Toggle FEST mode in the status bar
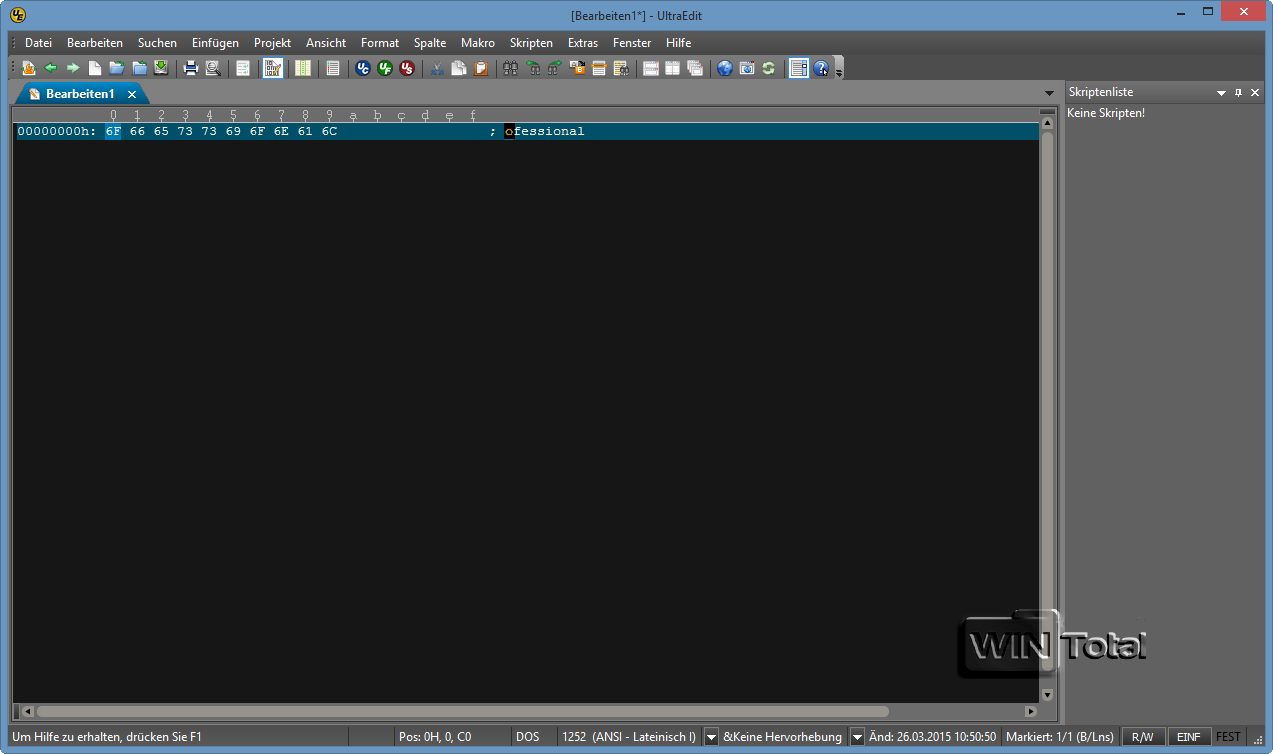The width and height of the screenshot is (1273, 754). pos(1228,737)
